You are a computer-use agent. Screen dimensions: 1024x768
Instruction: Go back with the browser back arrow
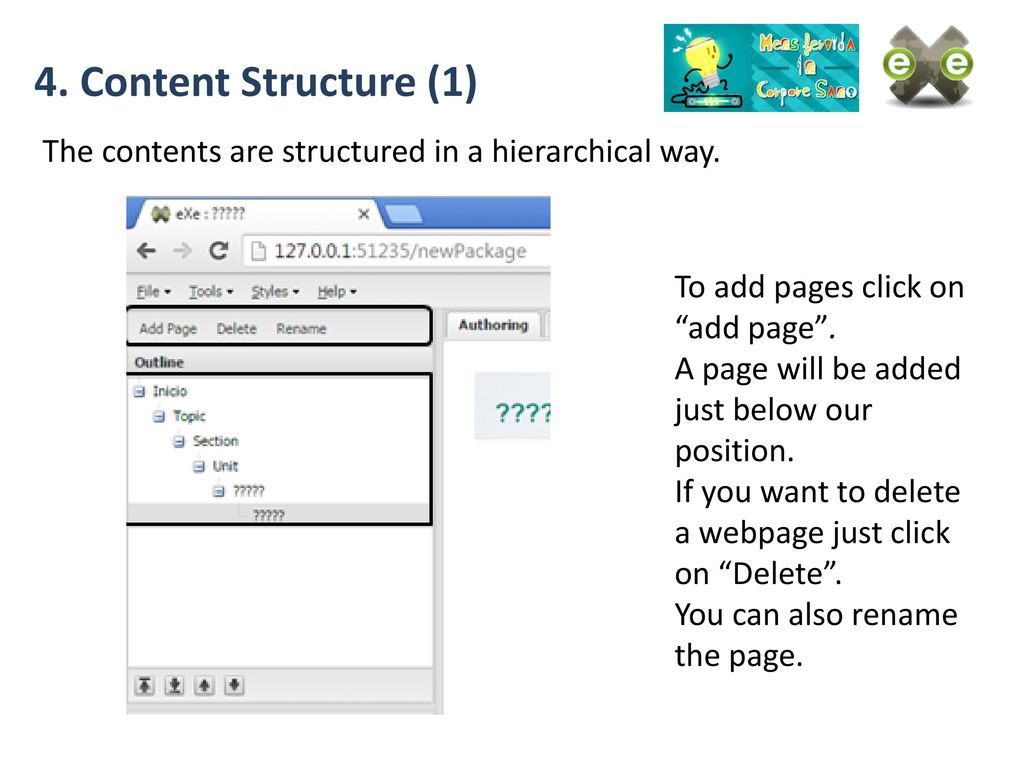pos(146,251)
